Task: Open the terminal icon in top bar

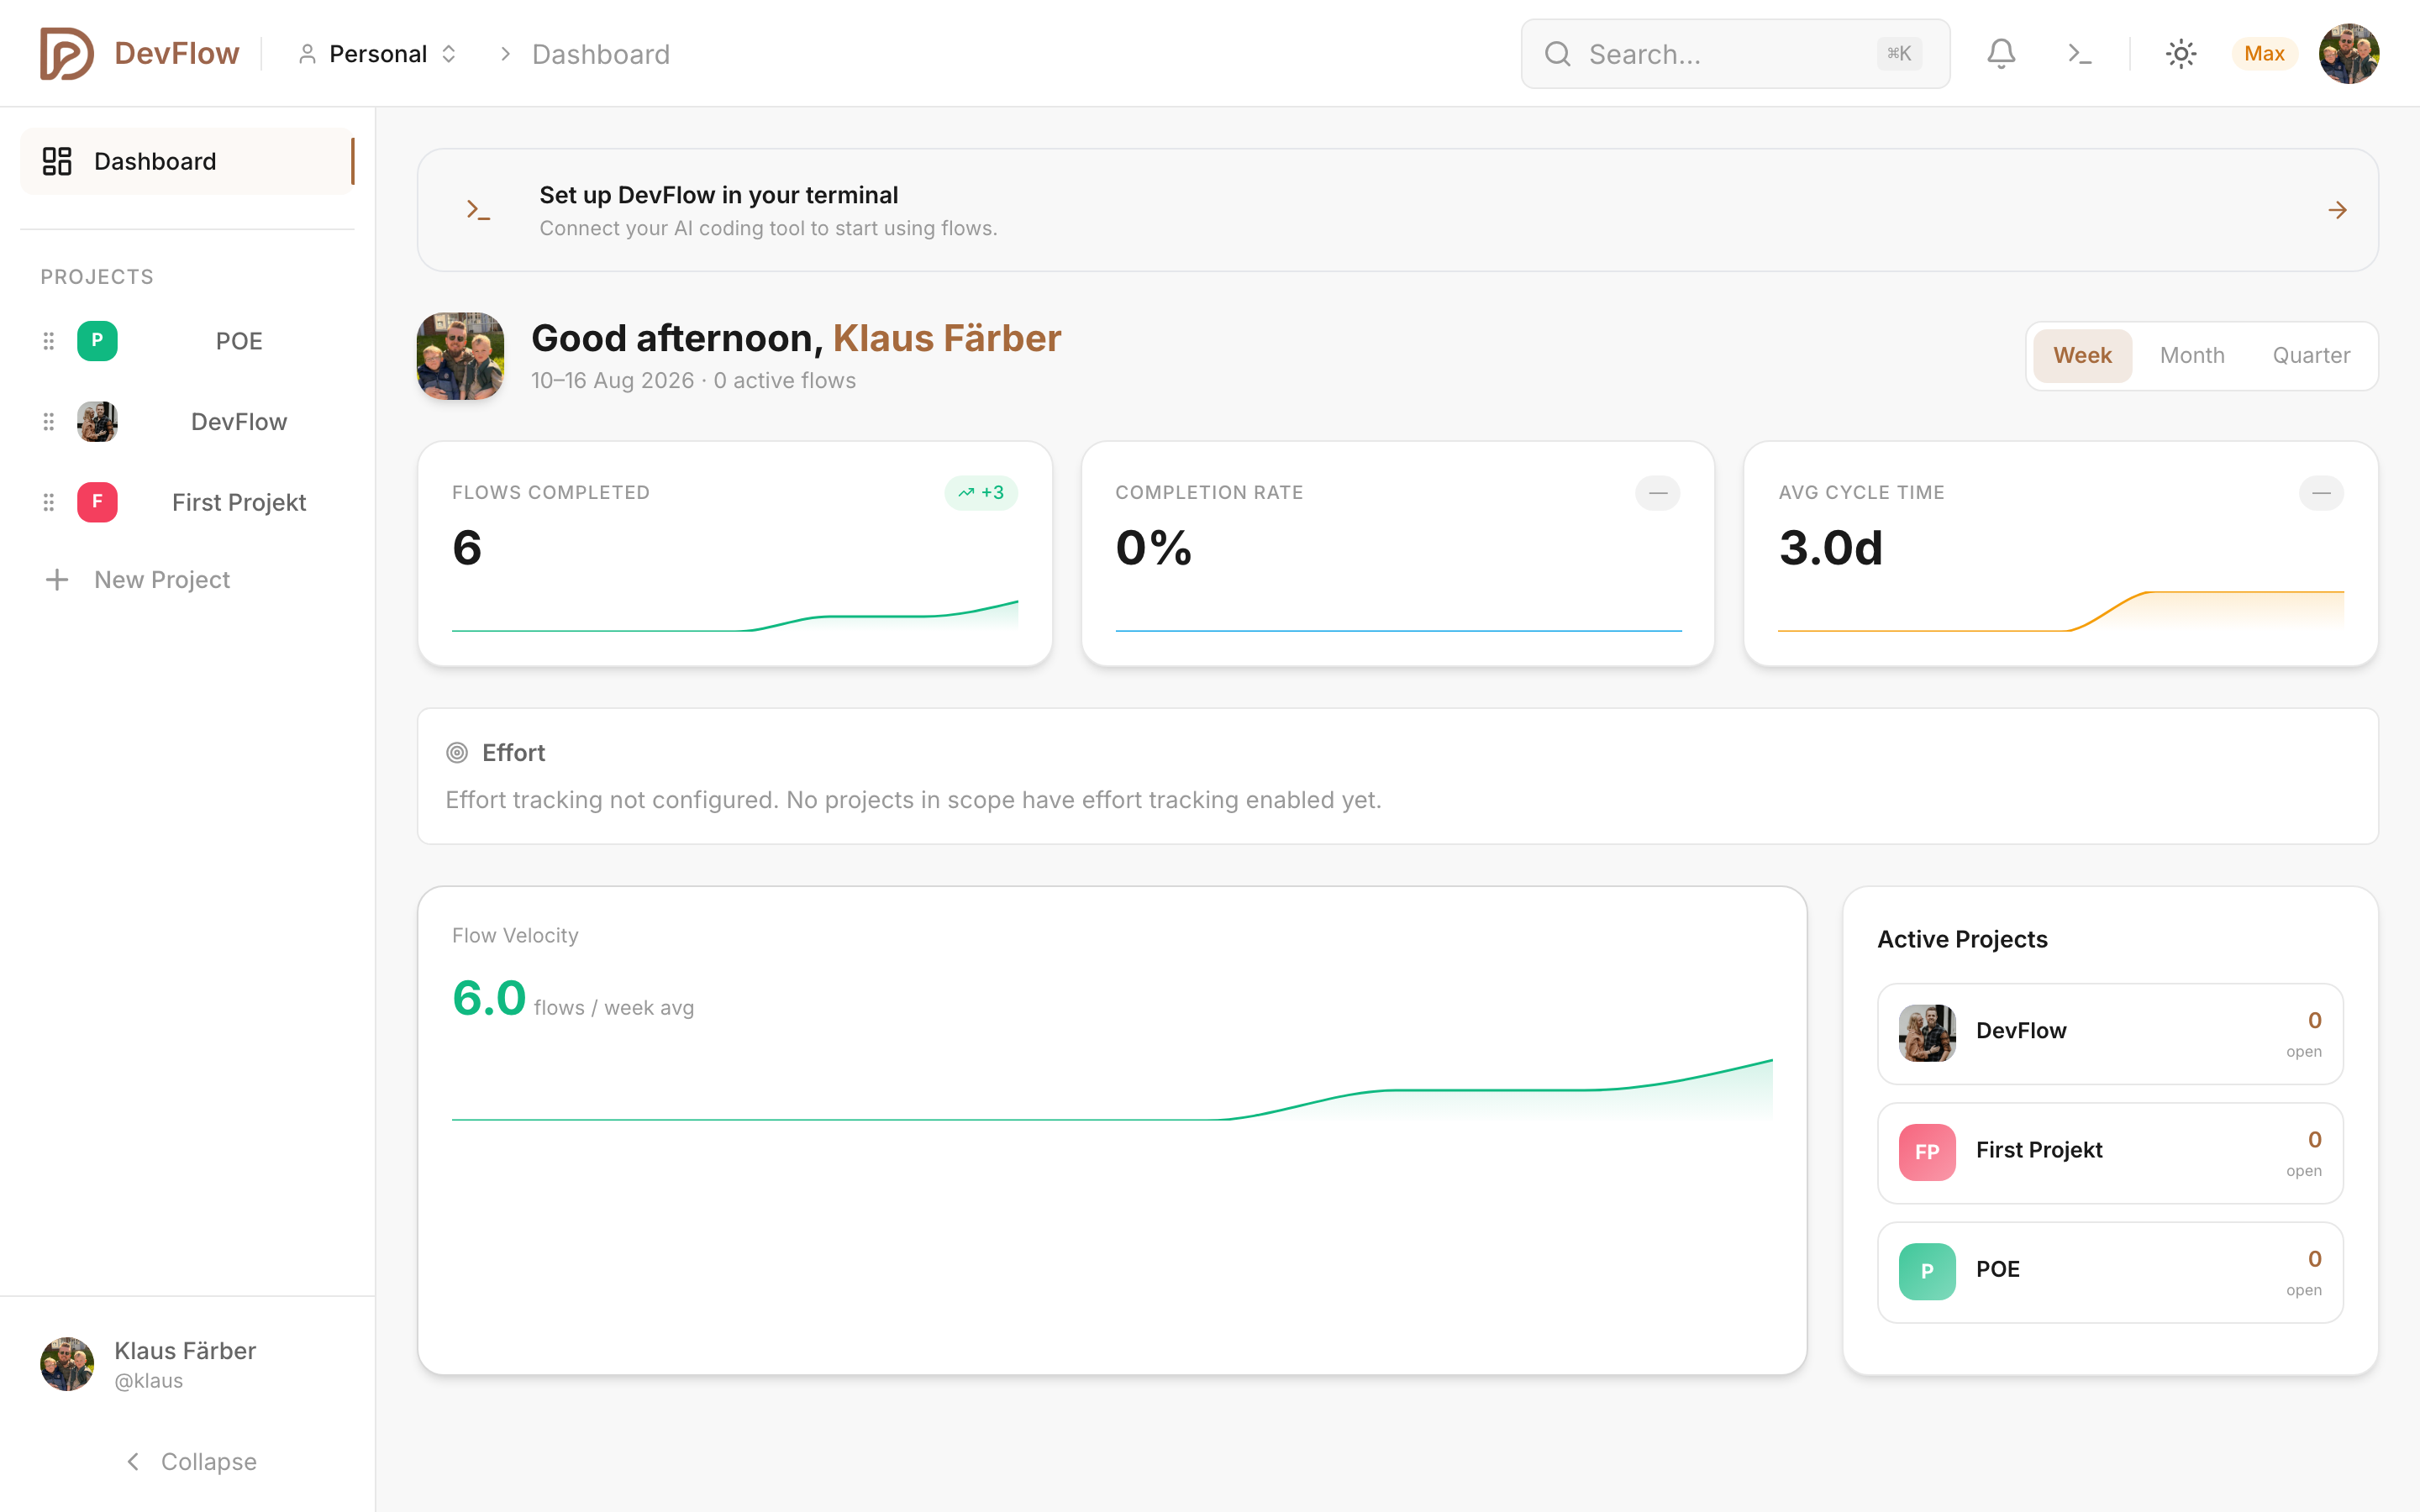Action: tap(2080, 54)
